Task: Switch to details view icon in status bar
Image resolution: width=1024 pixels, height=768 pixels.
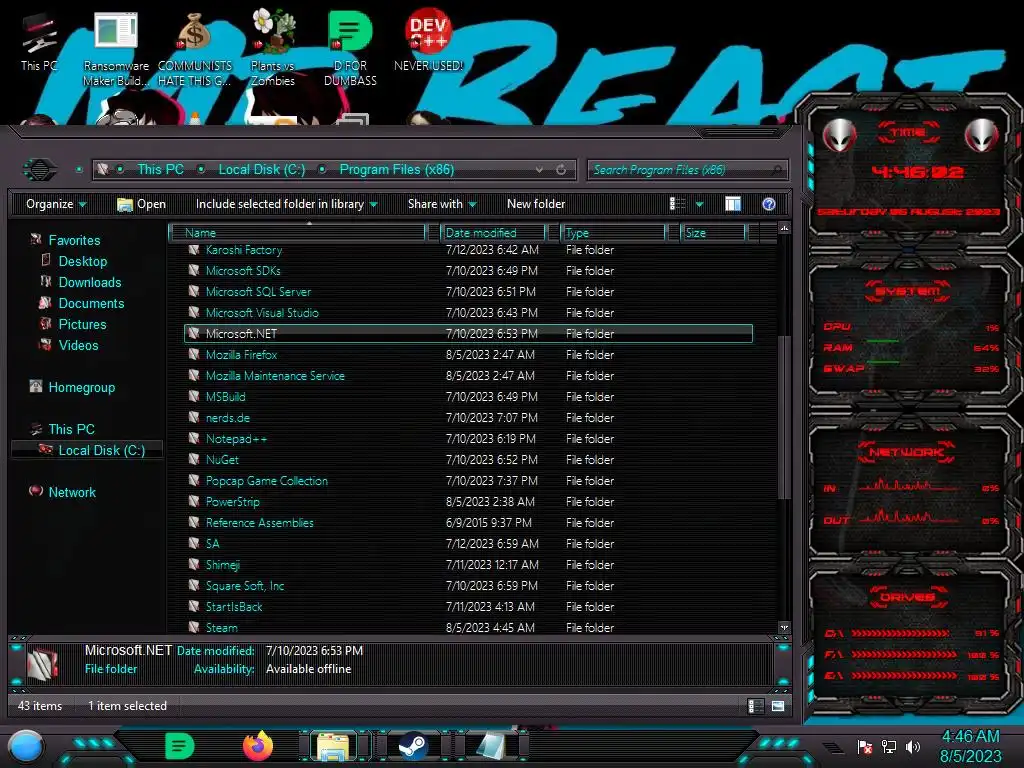Action: pos(756,706)
